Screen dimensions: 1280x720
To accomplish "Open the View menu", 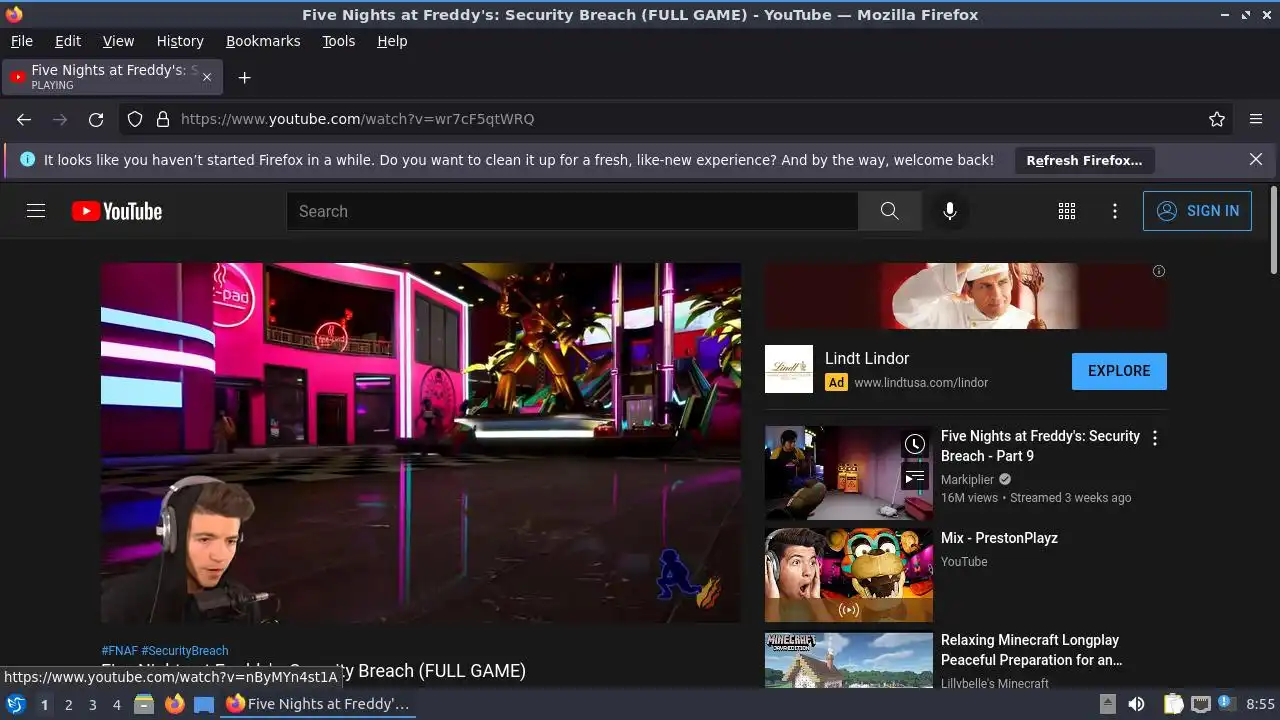I will tap(118, 41).
